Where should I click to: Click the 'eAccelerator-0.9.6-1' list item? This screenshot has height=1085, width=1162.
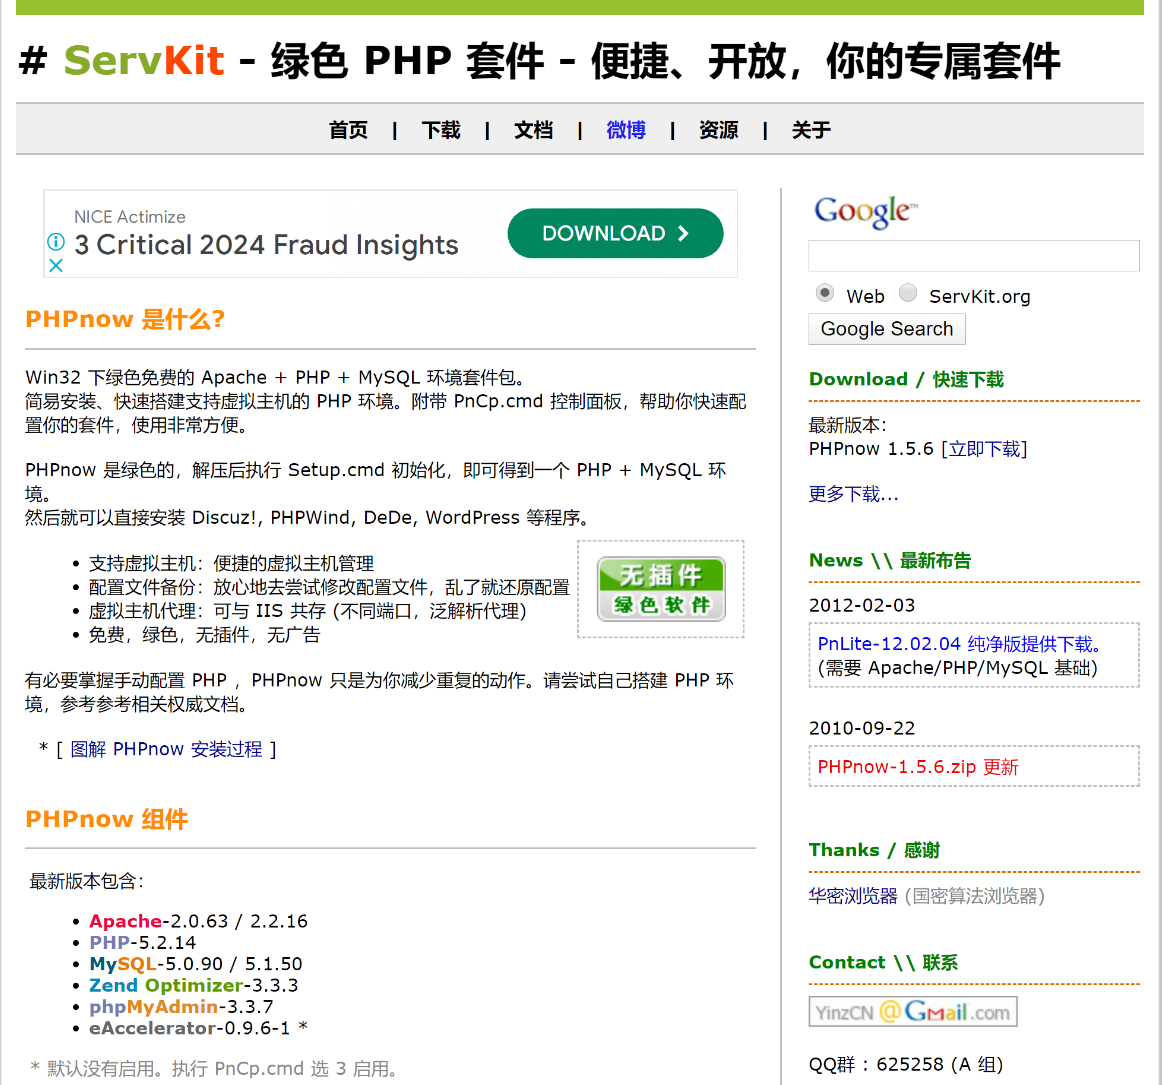[x=199, y=1029]
